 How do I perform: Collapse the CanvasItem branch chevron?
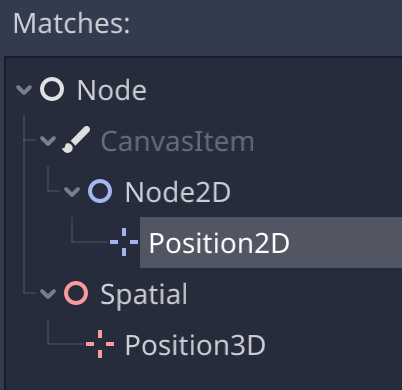(48, 141)
